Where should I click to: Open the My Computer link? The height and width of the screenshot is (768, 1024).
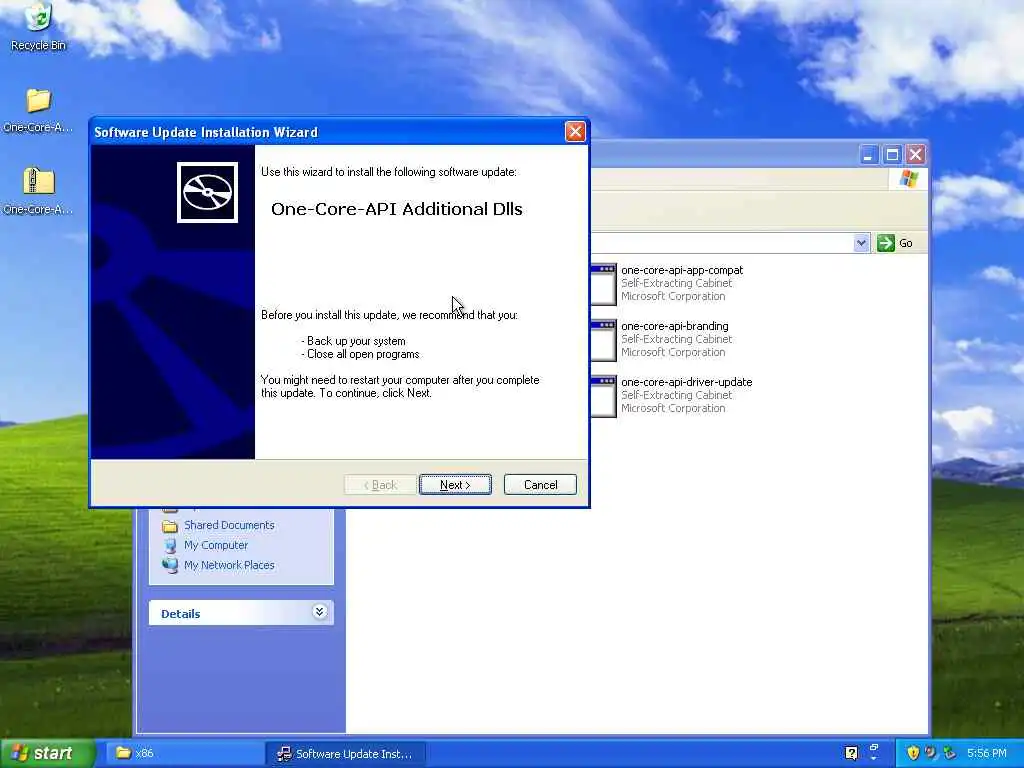point(216,545)
